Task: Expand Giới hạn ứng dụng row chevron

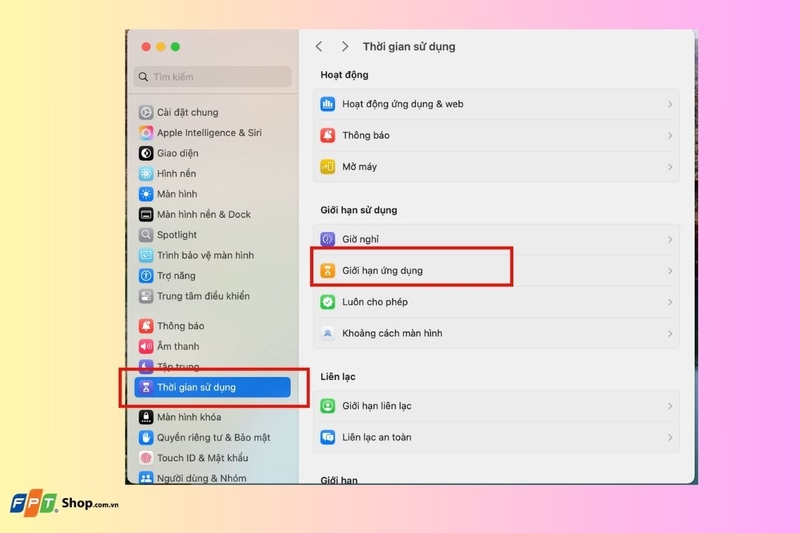Action: [670, 271]
